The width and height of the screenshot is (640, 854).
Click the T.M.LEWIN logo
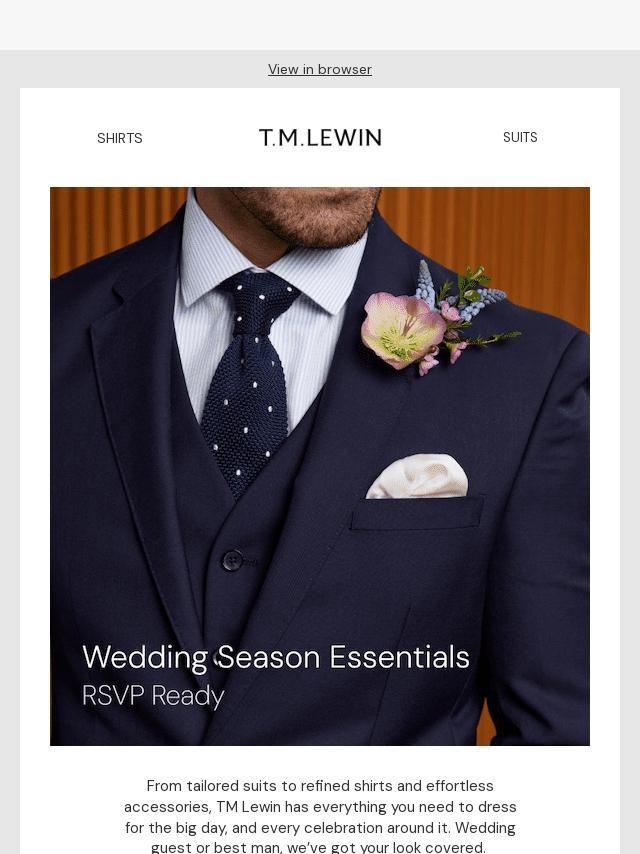(320, 138)
